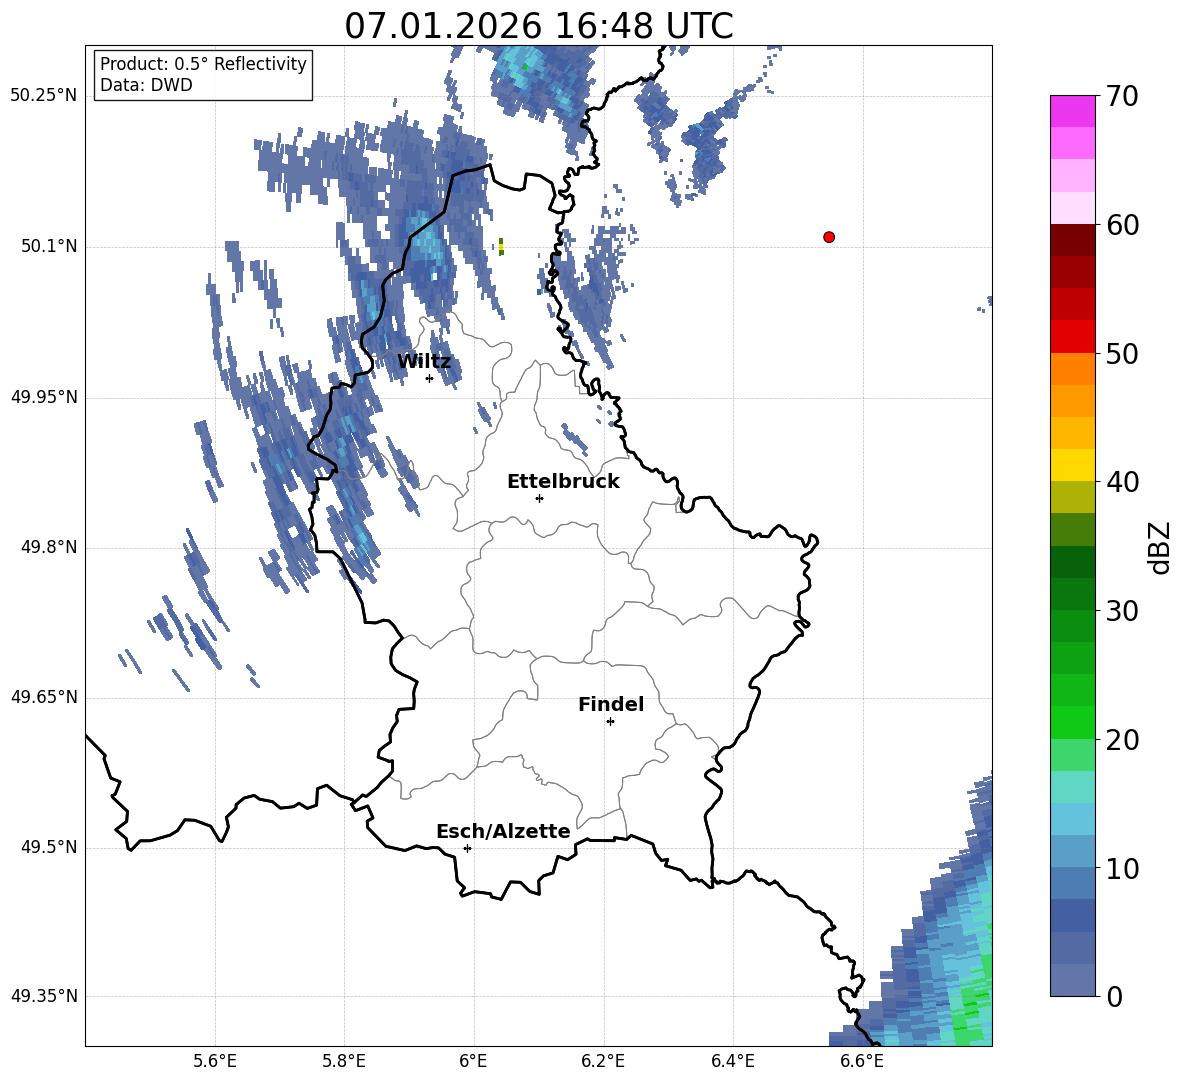The width and height of the screenshot is (1184, 1081).
Task: Click the Data: DWD text
Action: 146,85
